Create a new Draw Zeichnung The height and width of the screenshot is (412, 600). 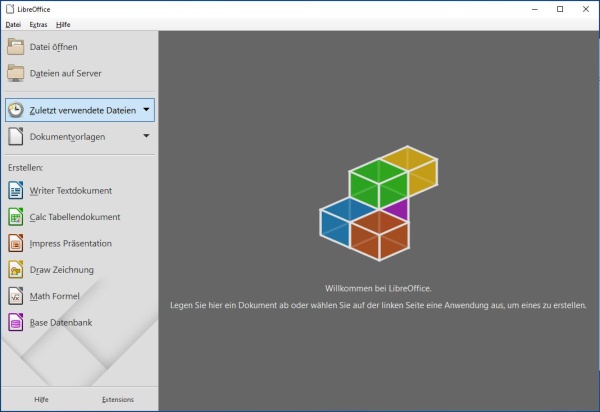pyautogui.click(x=62, y=270)
